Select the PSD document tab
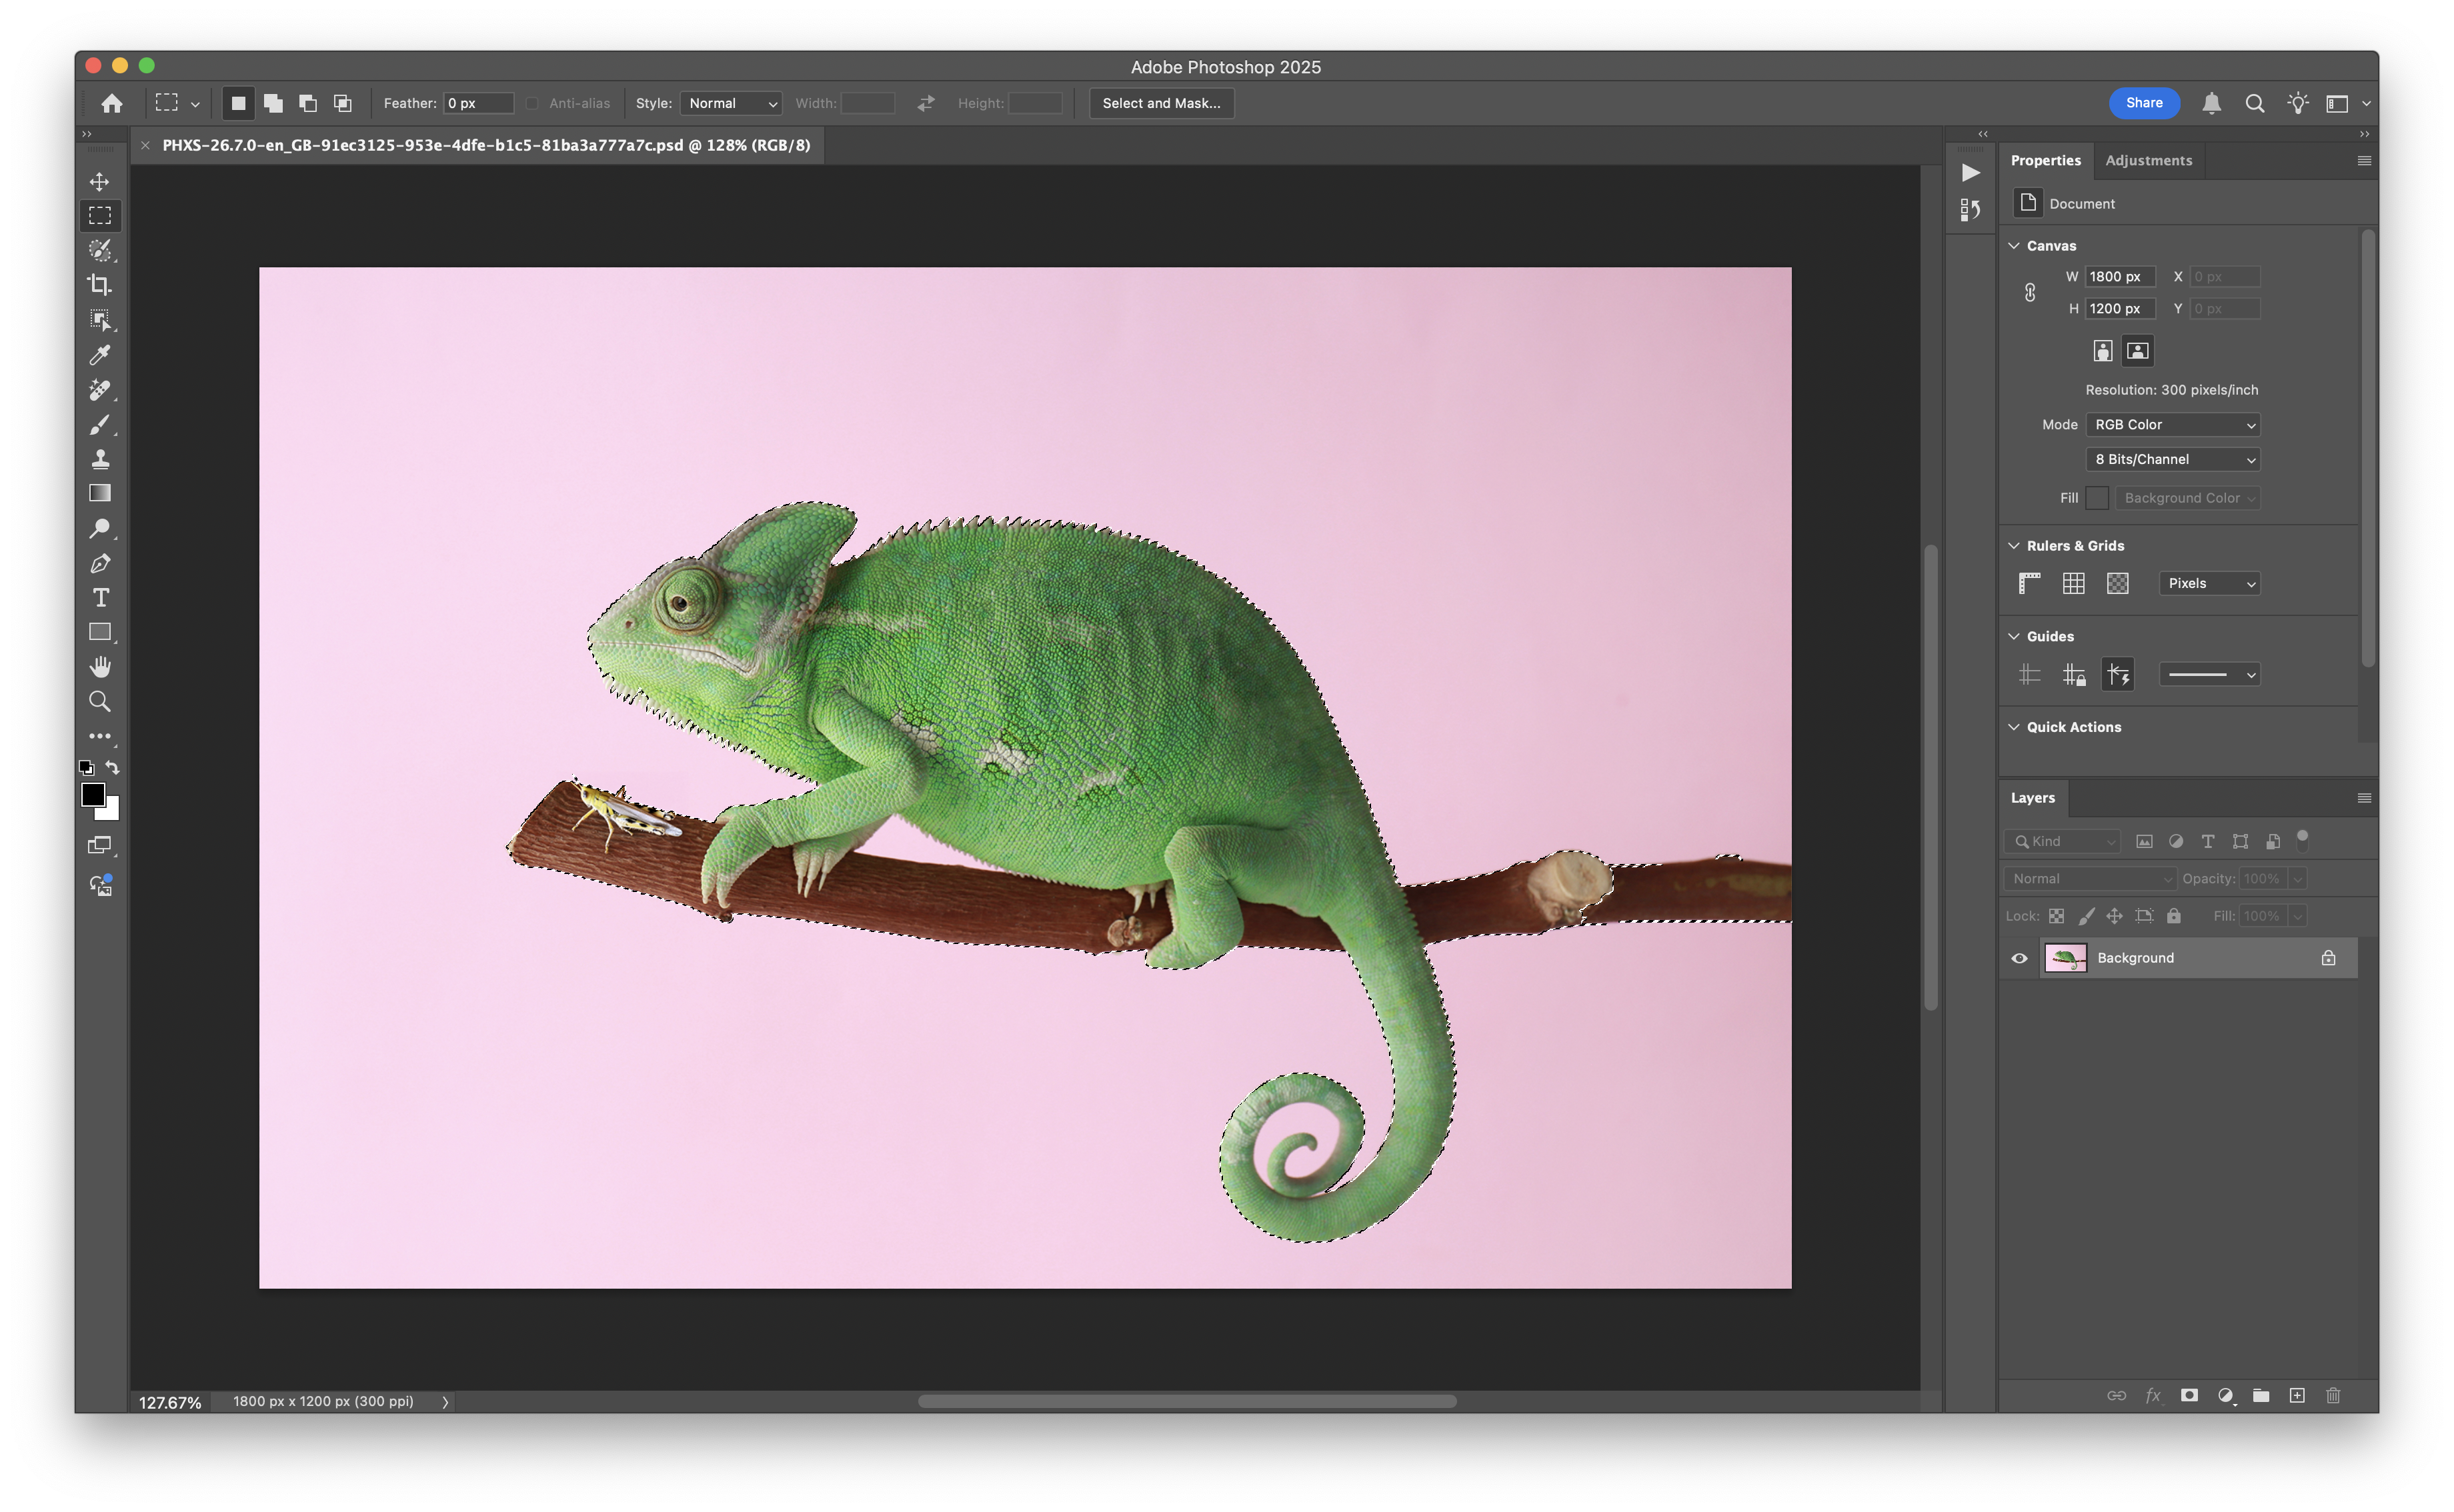Screen dimensions: 2454x1512 click(486, 145)
